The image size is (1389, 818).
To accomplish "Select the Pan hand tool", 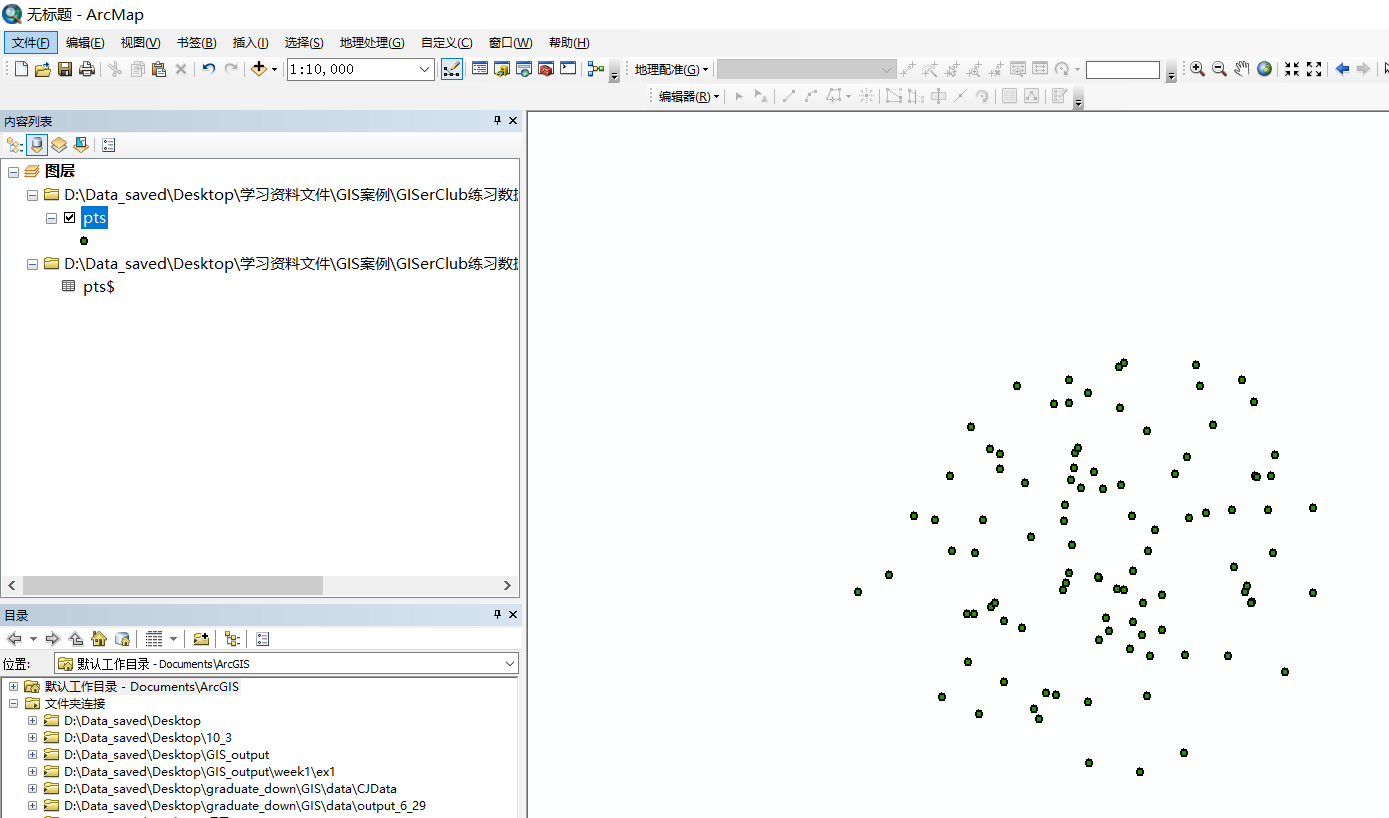I will (1241, 69).
